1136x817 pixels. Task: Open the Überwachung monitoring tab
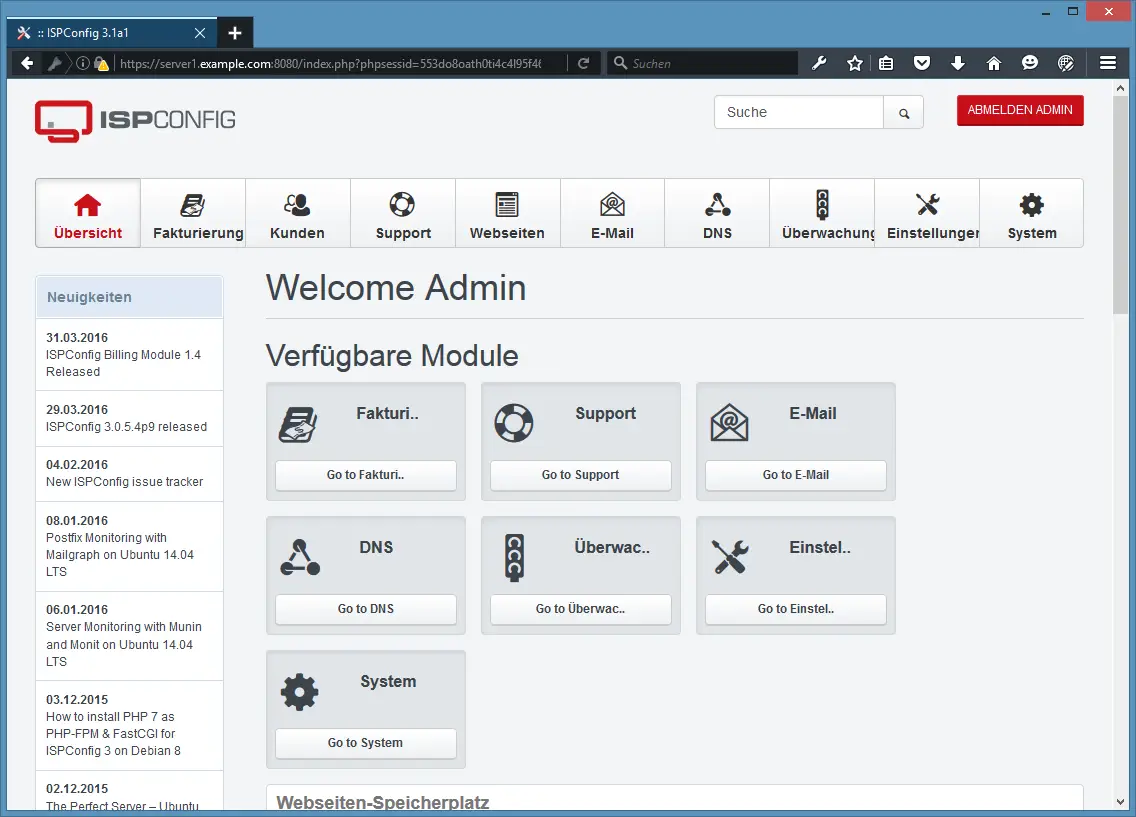(x=822, y=214)
